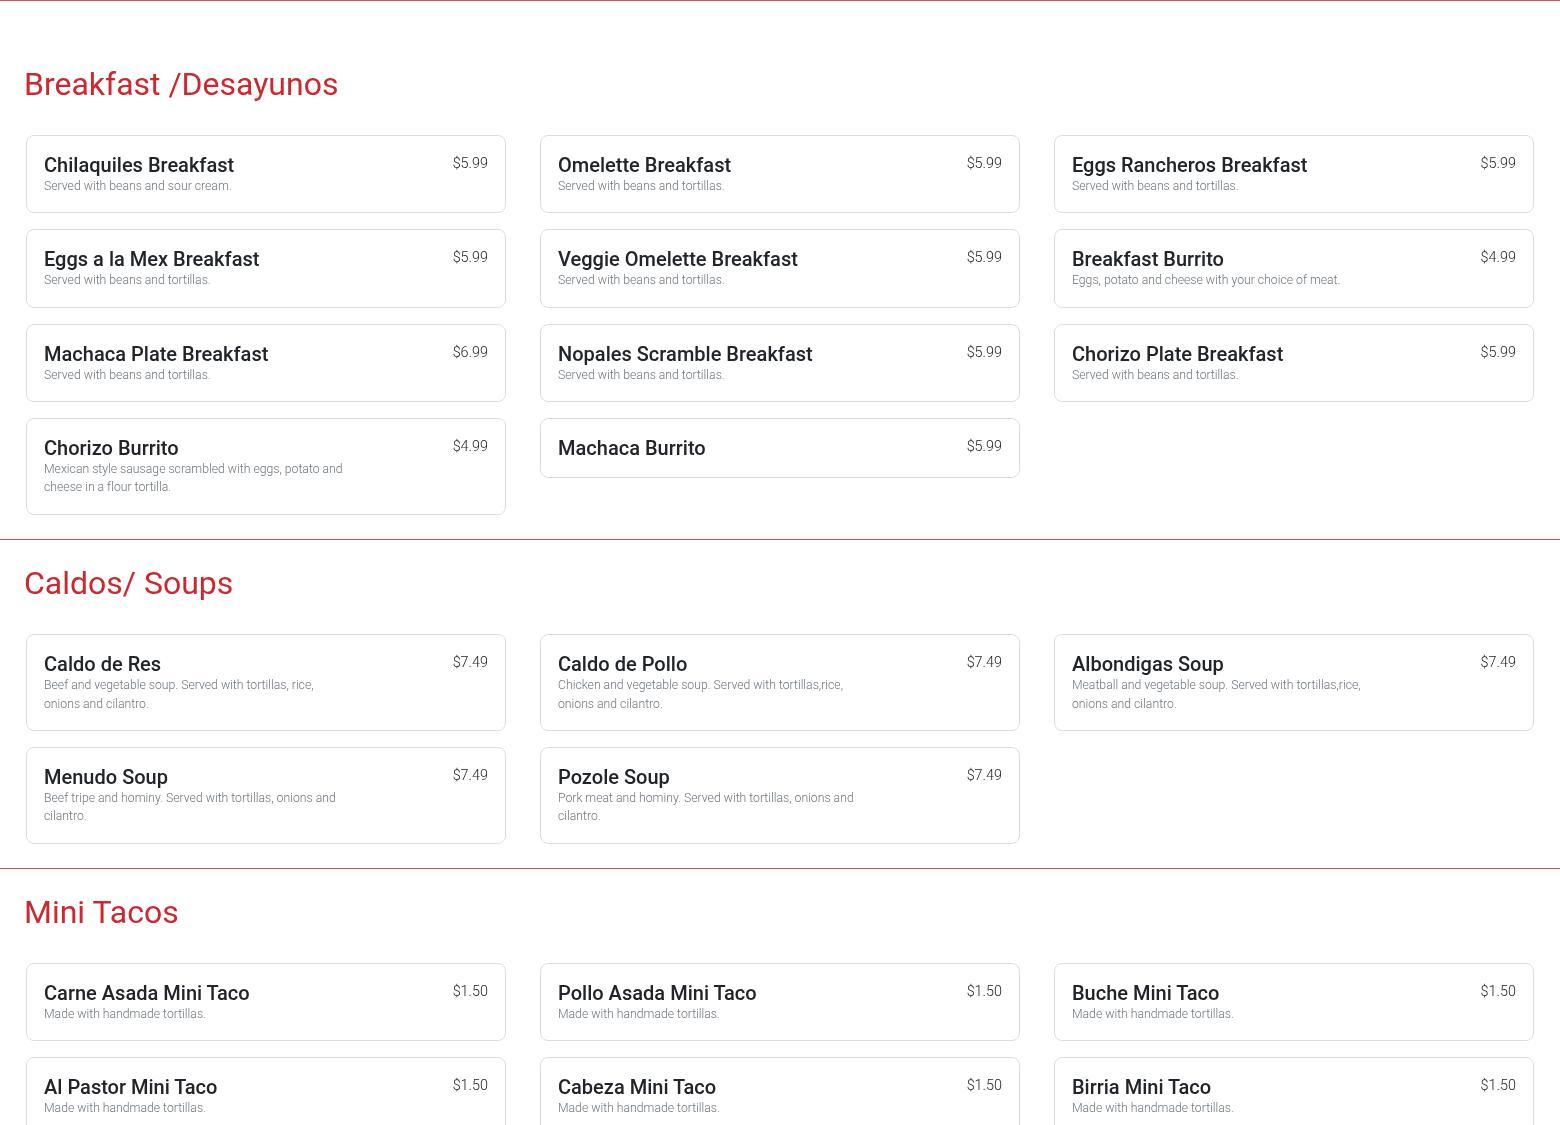The image size is (1560, 1125).
Task: Select Veggie Omelette Breakfast
Action: point(779,268)
